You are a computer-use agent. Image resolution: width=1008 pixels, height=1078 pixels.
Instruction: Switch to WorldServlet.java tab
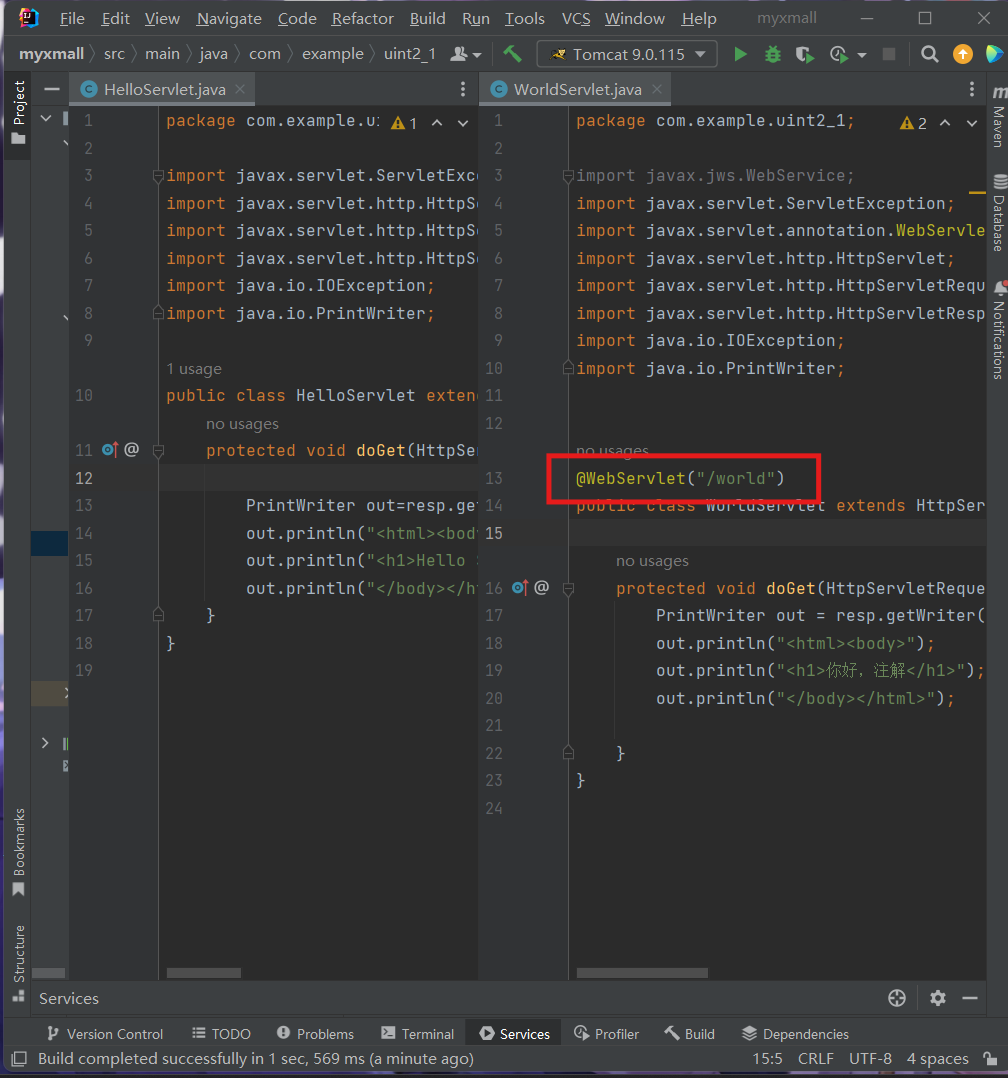click(x=578, y=89)
